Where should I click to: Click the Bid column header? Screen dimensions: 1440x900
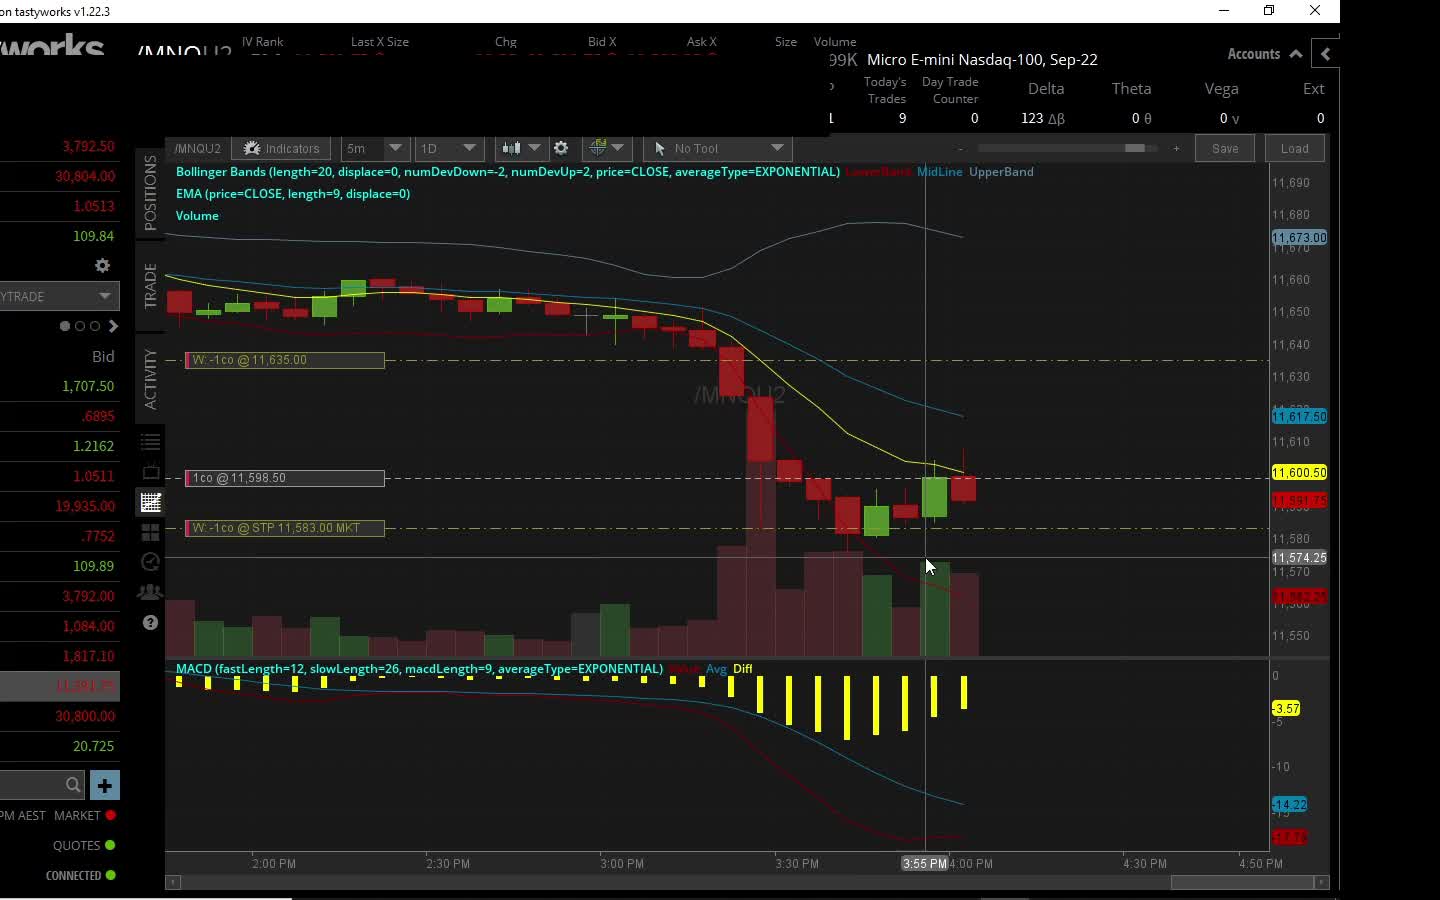[103, 356]
